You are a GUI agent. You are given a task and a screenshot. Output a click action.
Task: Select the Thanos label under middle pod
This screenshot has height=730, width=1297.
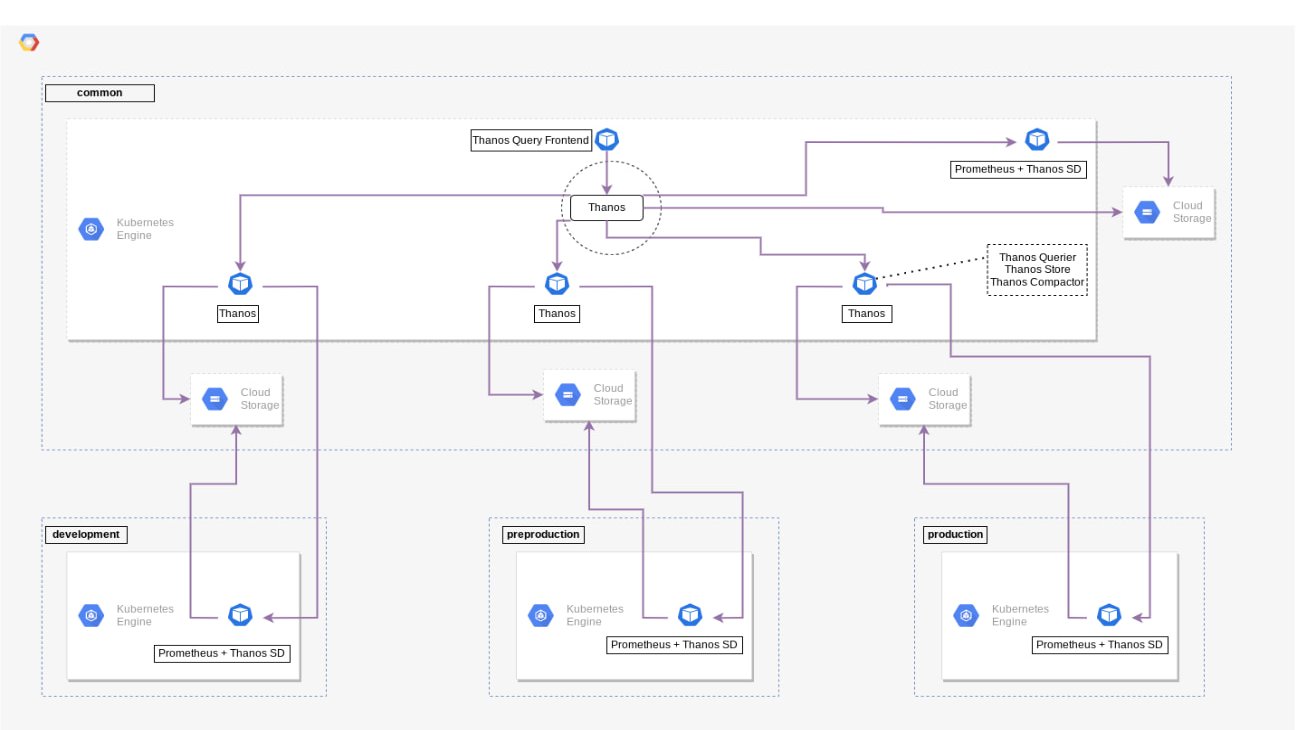[x=557, y=313]
